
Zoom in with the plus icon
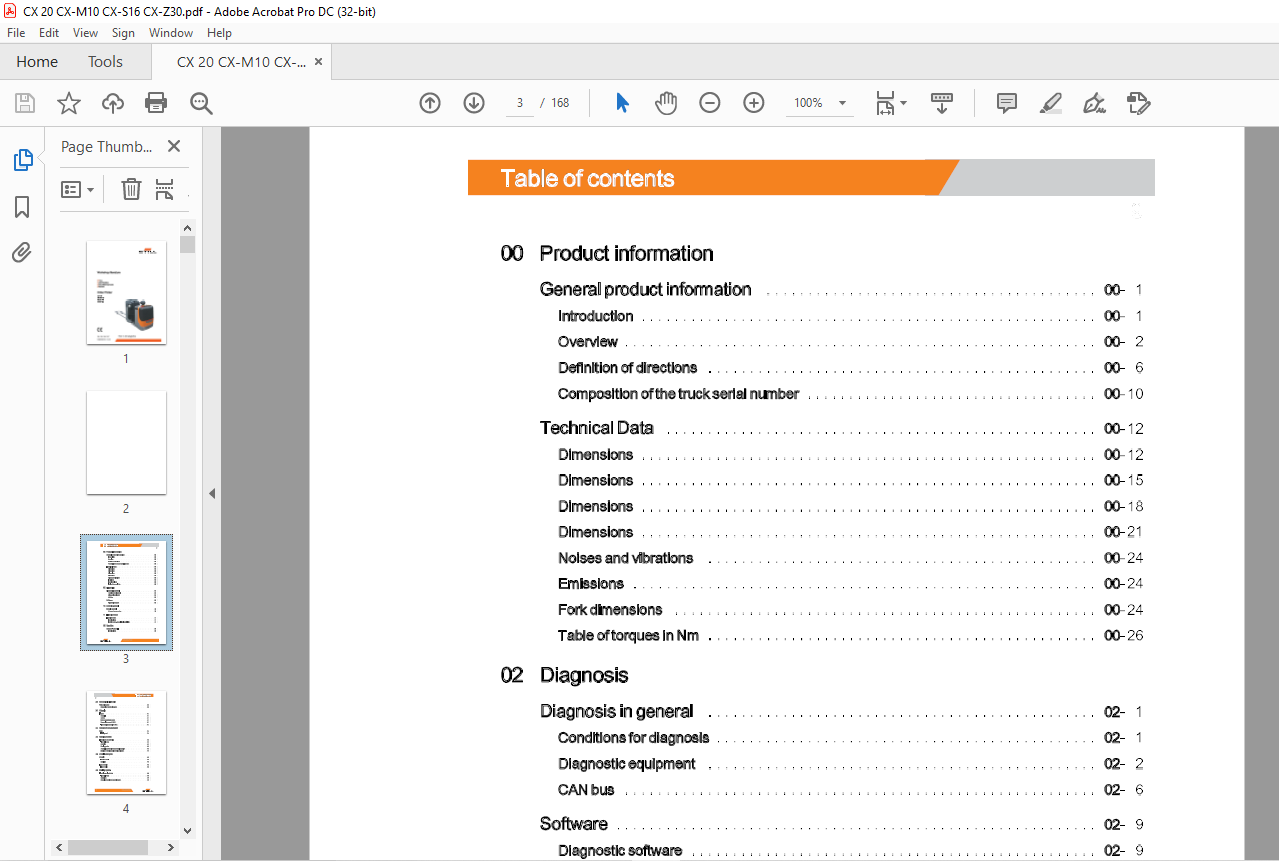754,103
